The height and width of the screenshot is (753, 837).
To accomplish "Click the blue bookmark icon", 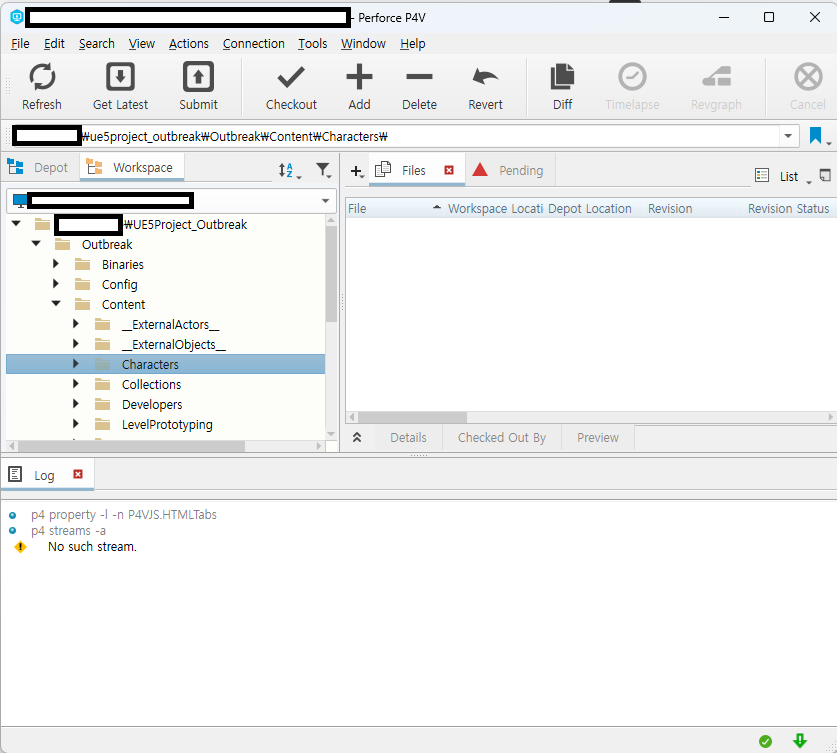I will [x=815, y=136].
